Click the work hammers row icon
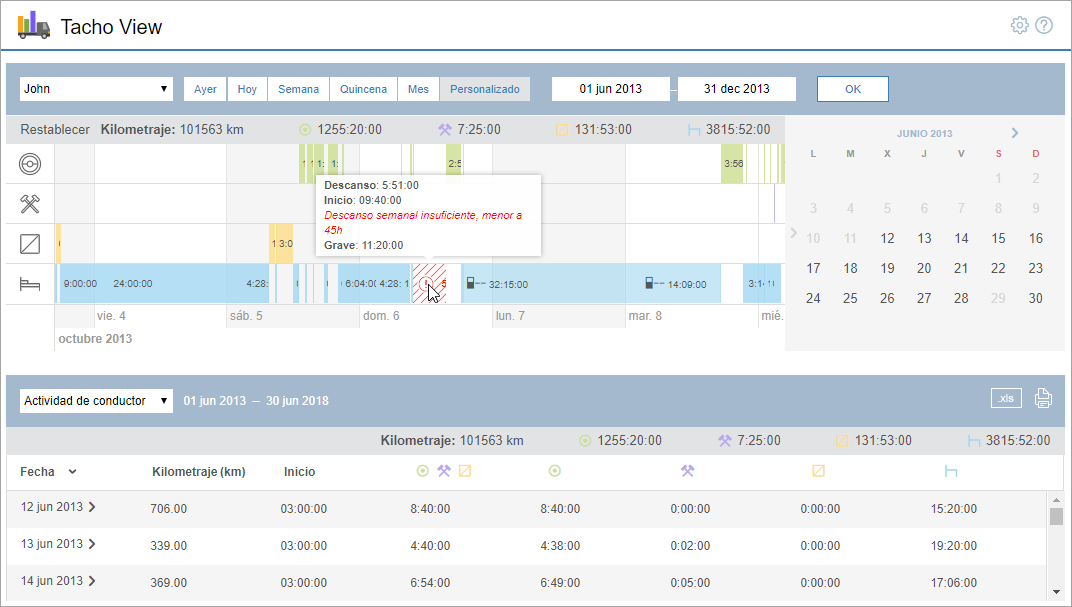Viewport: 1072px width, 607px height. click(30, 204)
